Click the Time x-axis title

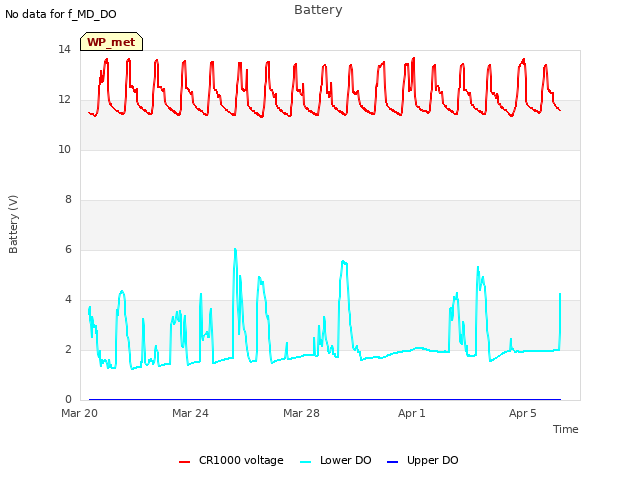(566, 429)
